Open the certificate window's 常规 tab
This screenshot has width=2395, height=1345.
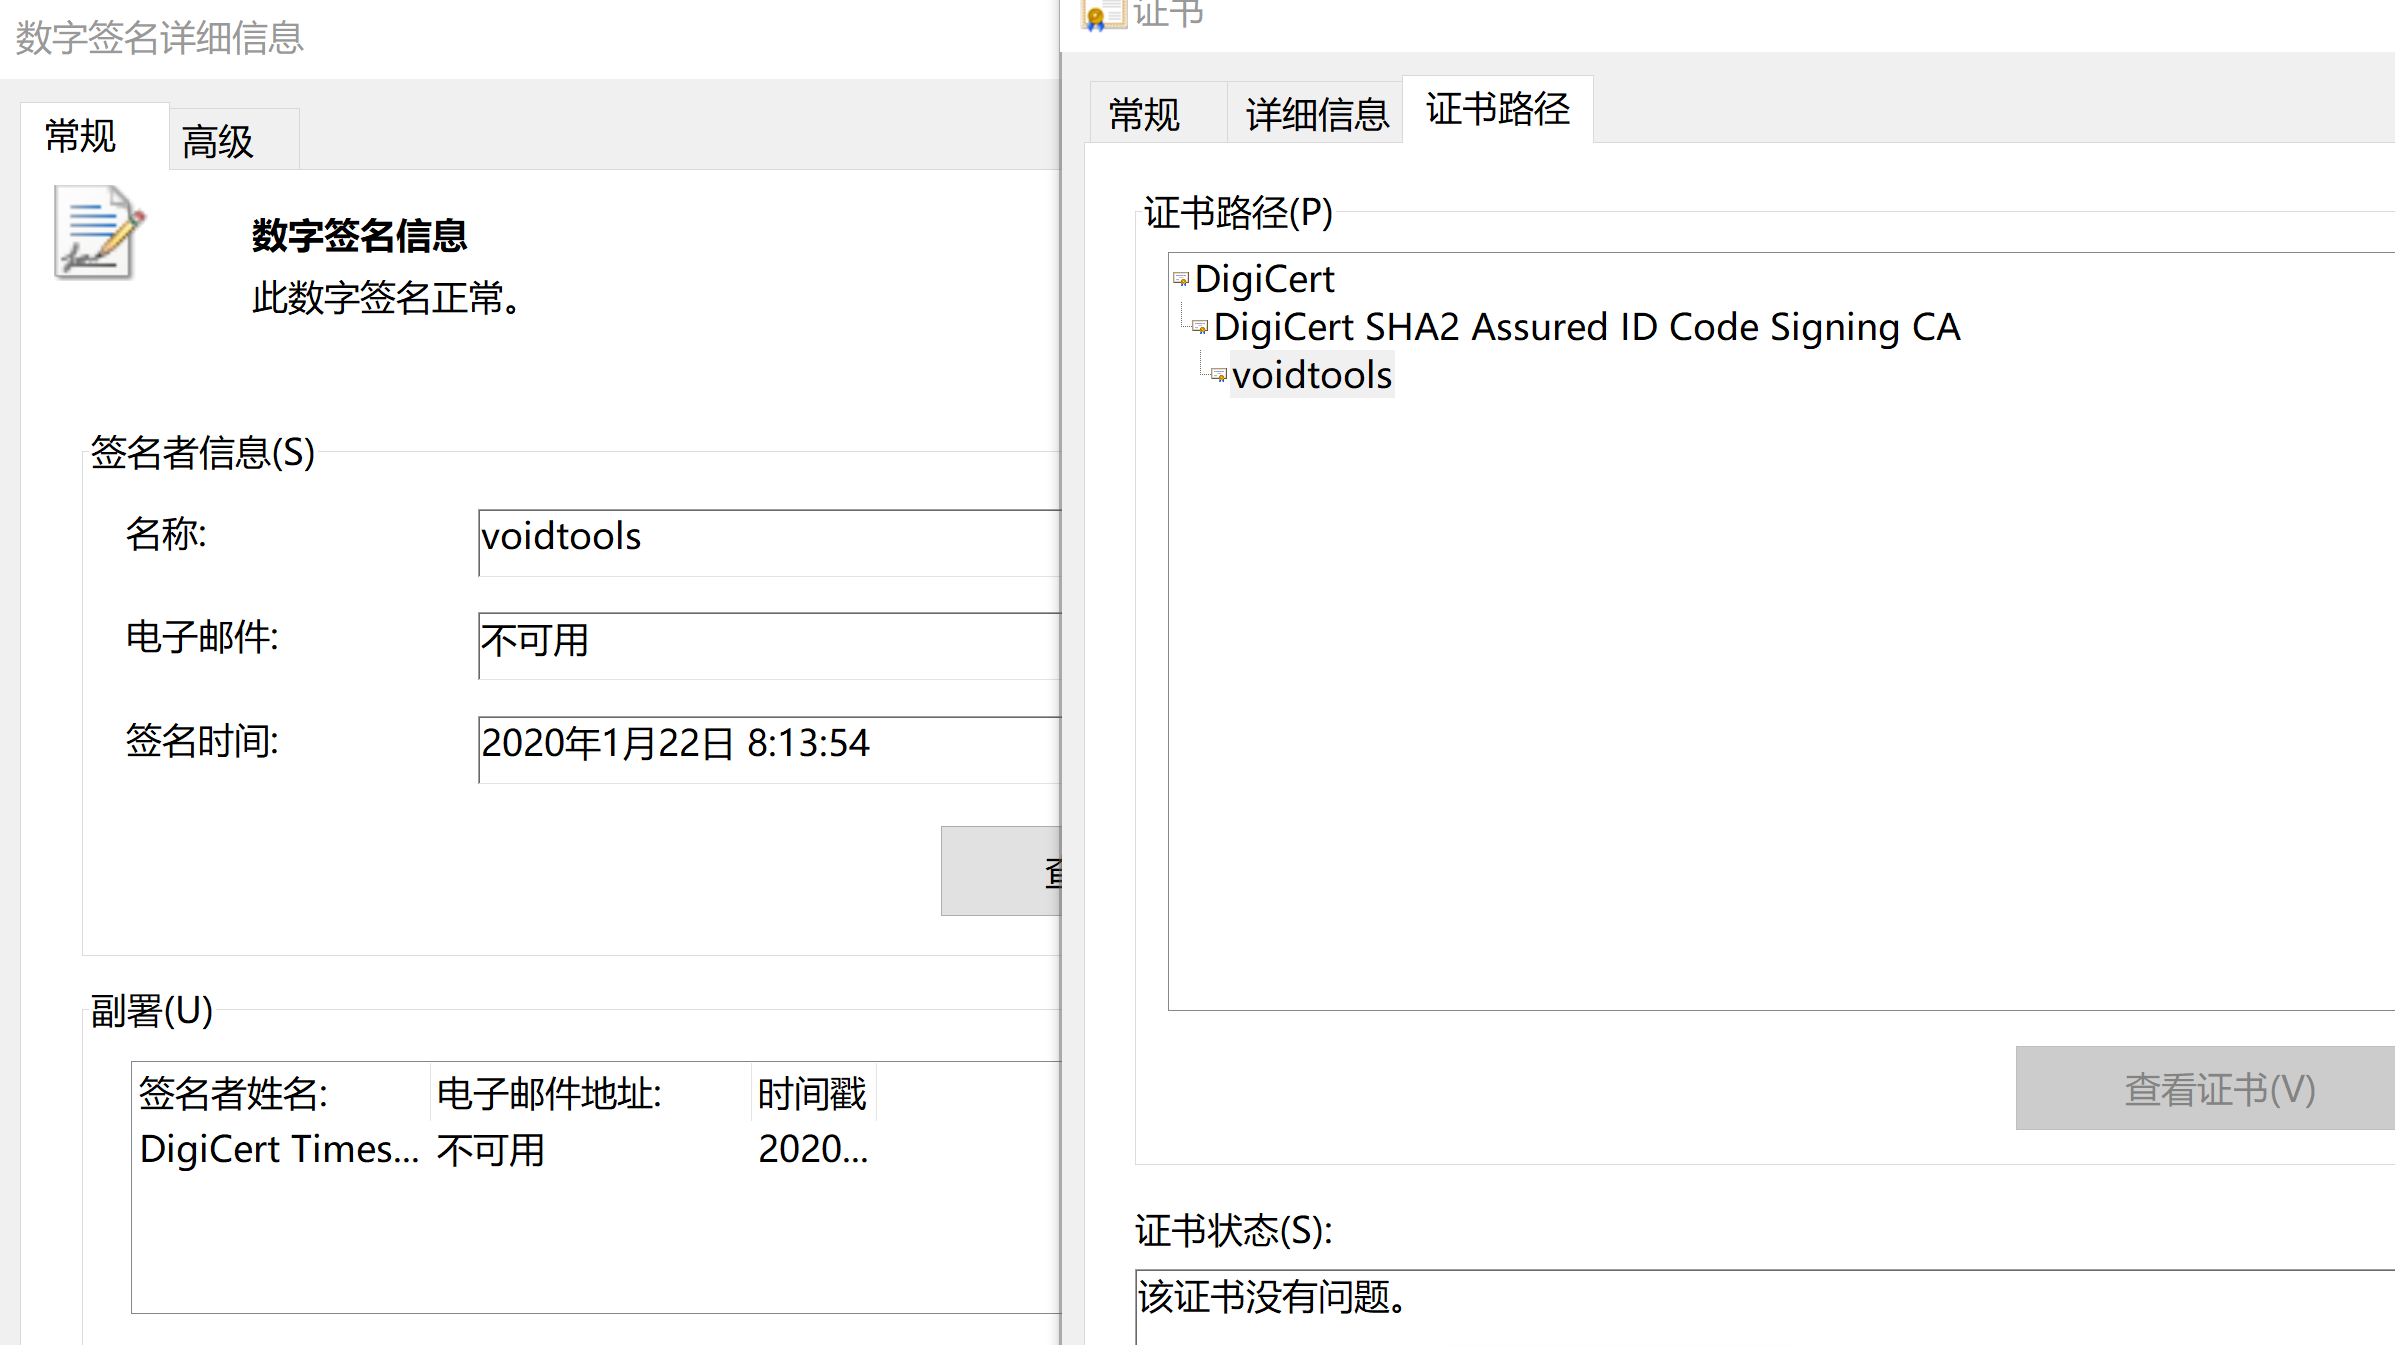[1145, 115]
